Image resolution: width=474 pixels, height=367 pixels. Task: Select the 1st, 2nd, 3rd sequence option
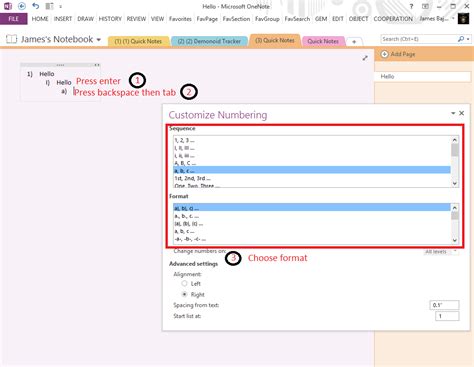point(312,178)
